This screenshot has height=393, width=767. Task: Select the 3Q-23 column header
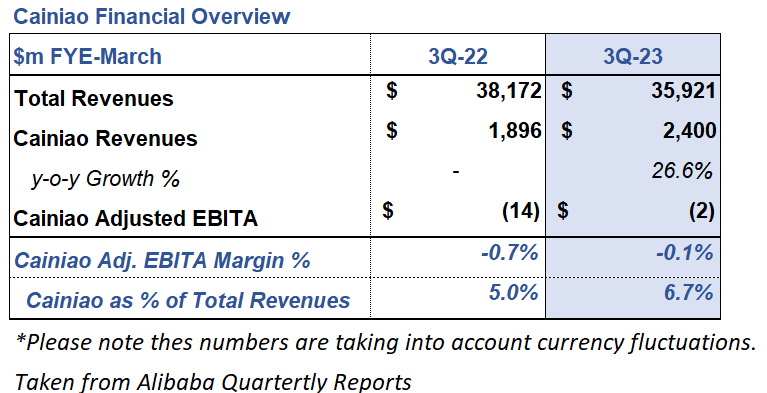632,56
